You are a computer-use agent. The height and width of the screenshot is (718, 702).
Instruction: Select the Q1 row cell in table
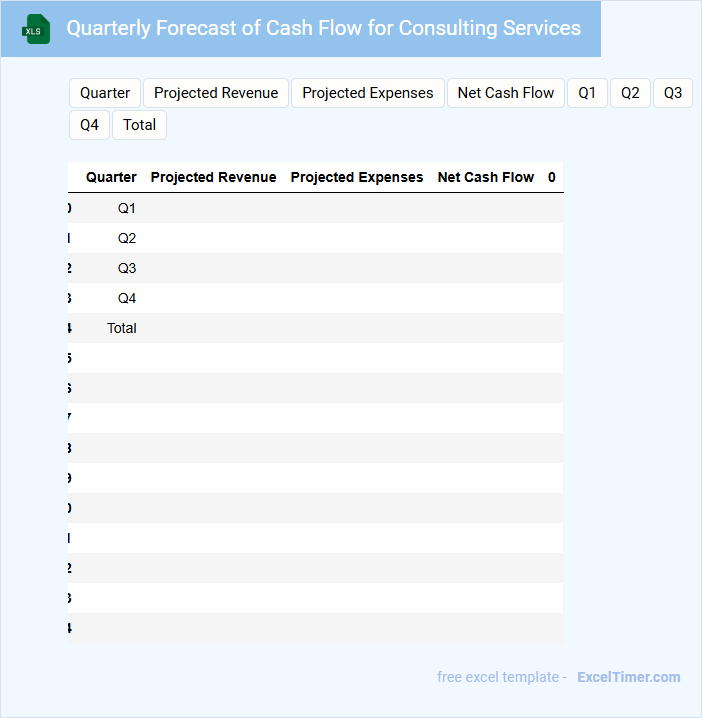click(126, 208)
